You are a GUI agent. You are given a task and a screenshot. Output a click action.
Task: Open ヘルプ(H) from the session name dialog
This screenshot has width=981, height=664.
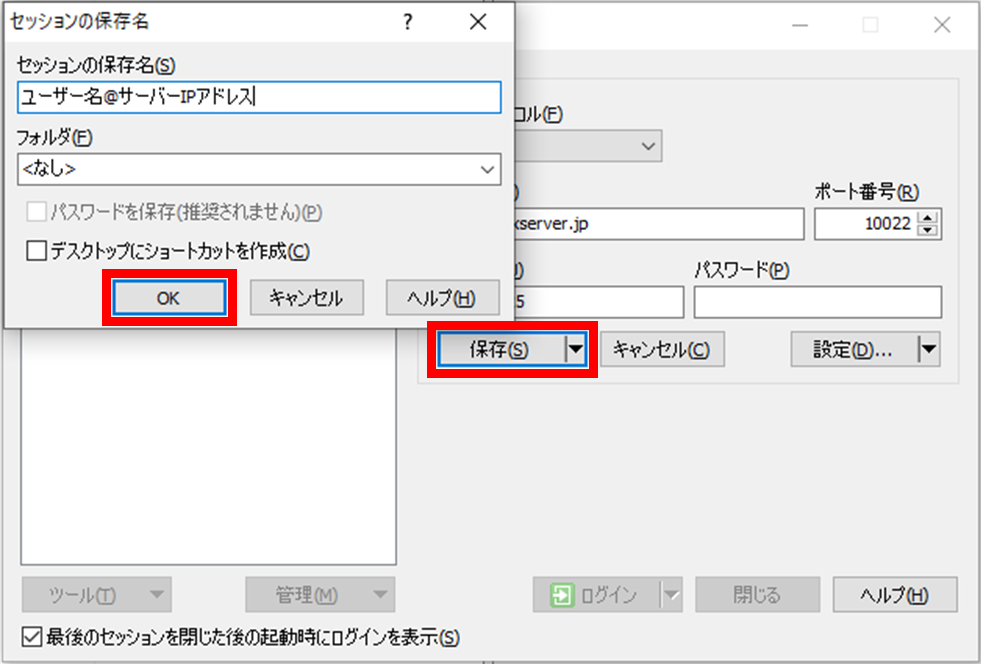click(x=443, y=297)
